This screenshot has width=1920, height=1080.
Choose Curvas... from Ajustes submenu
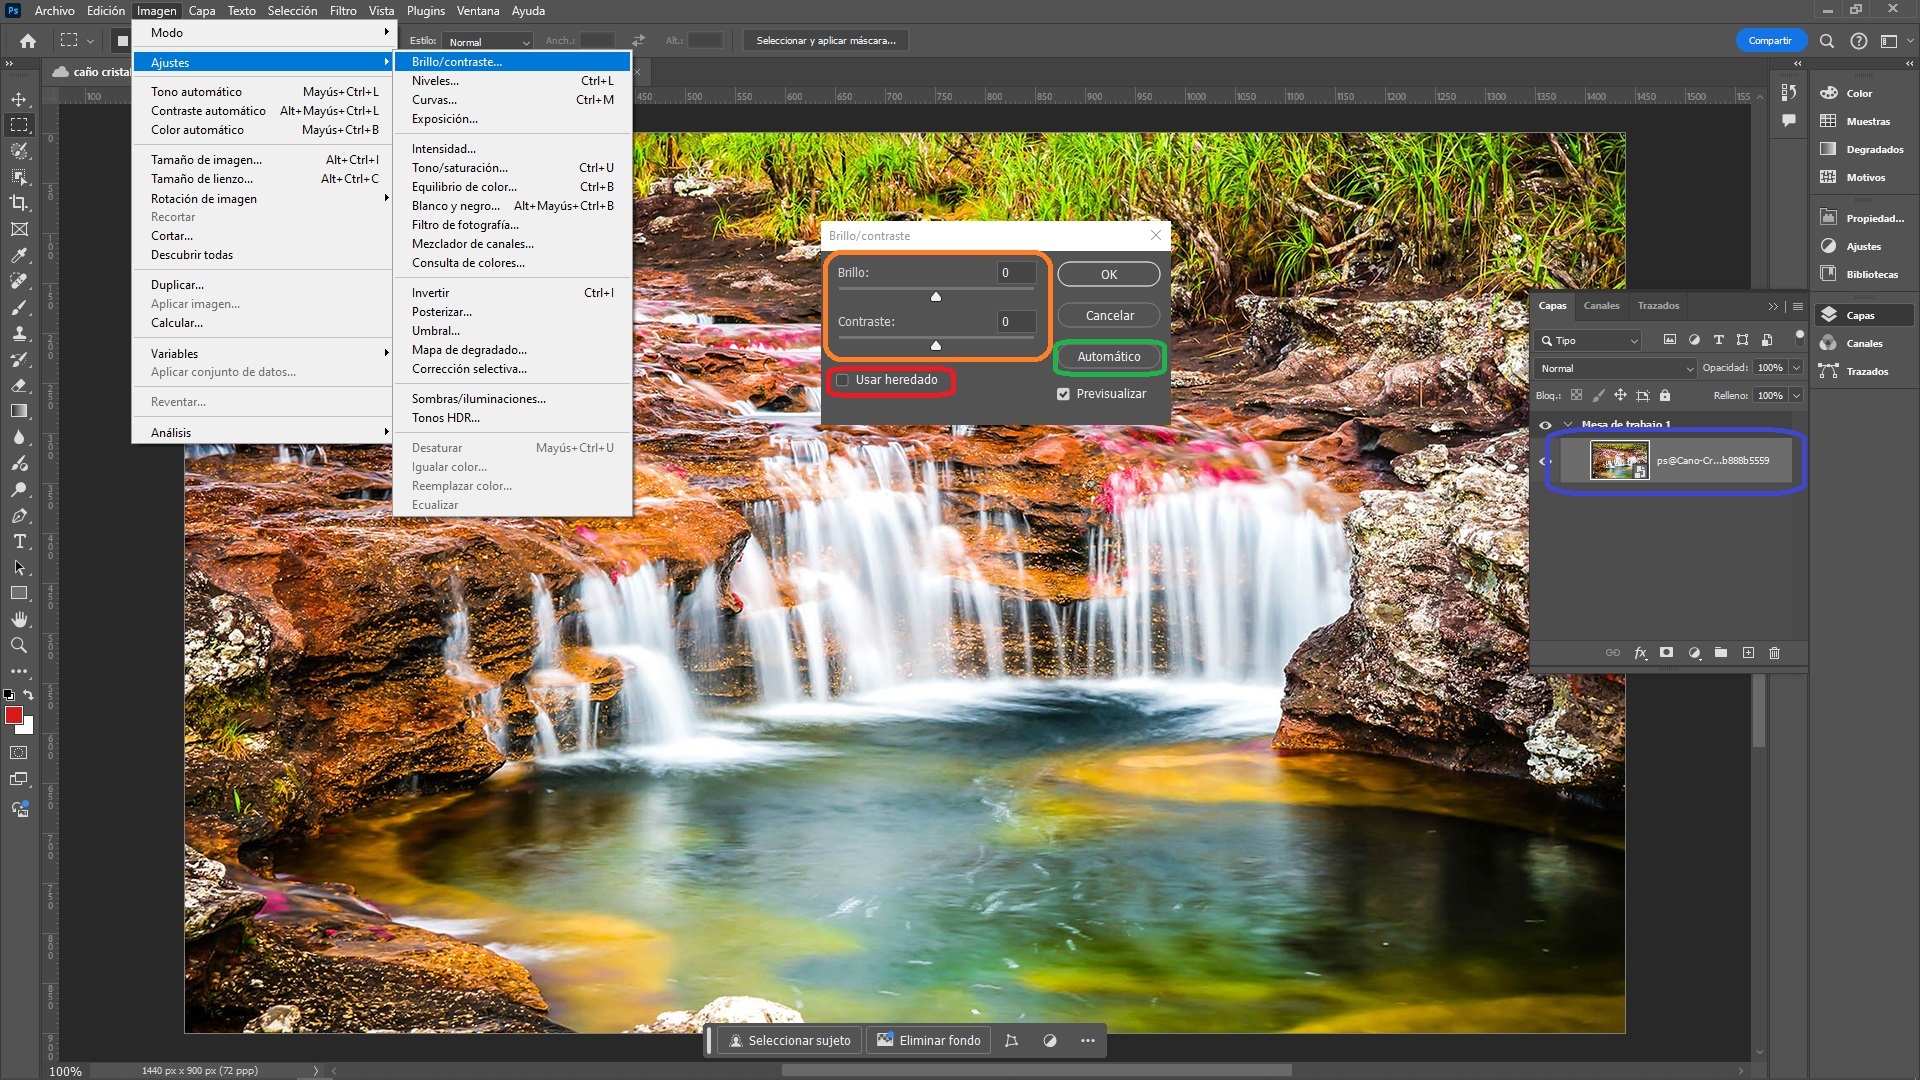point(513,100)
